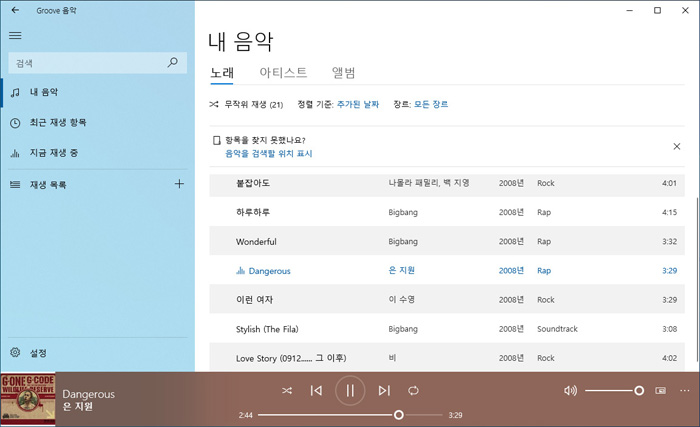
Task: Open mini player view icon
Action: coord(660,391)
